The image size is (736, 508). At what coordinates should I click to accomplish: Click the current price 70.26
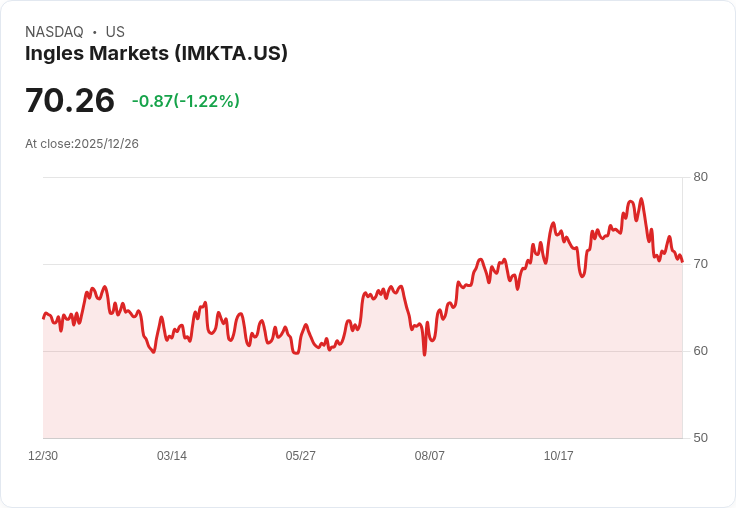pyautogui.click(x=70, y=100)
